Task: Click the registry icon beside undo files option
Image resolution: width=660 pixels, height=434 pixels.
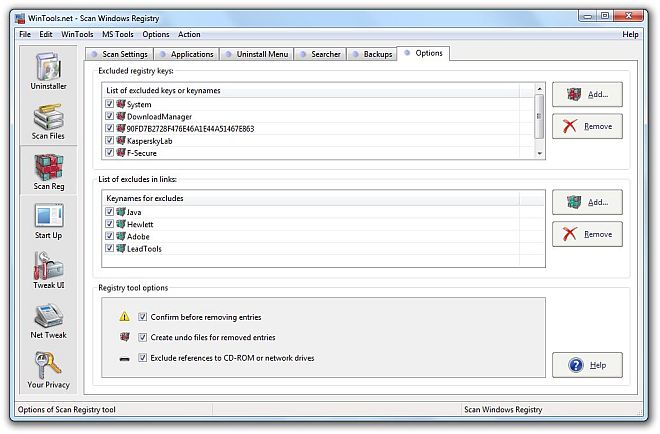Action: coord(124,337)
